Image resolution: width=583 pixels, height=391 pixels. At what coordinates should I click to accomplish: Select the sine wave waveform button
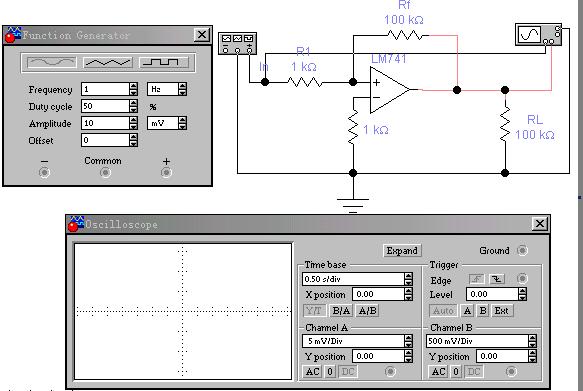[x=52, y=62]
